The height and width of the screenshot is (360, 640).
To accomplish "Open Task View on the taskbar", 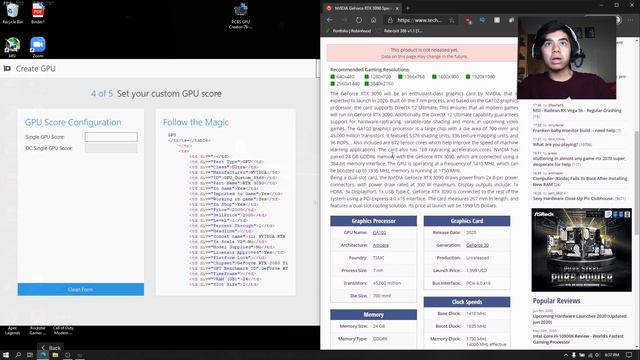I will pyautogui.click(x=30, y=355).
